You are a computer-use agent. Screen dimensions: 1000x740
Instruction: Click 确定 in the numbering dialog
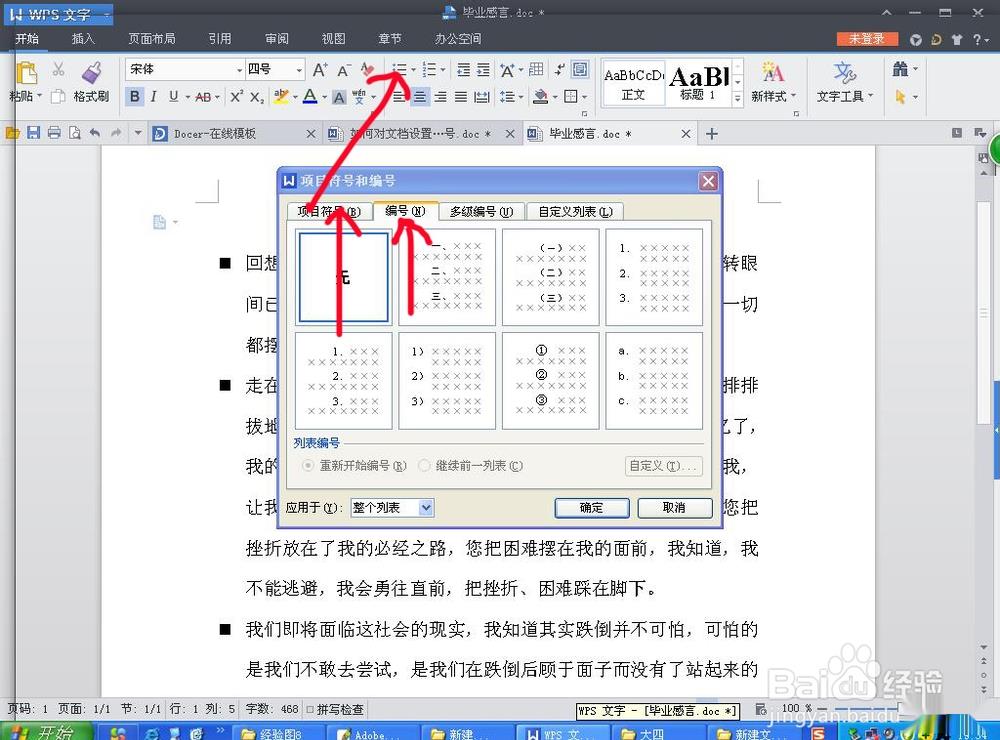(591, 508)
